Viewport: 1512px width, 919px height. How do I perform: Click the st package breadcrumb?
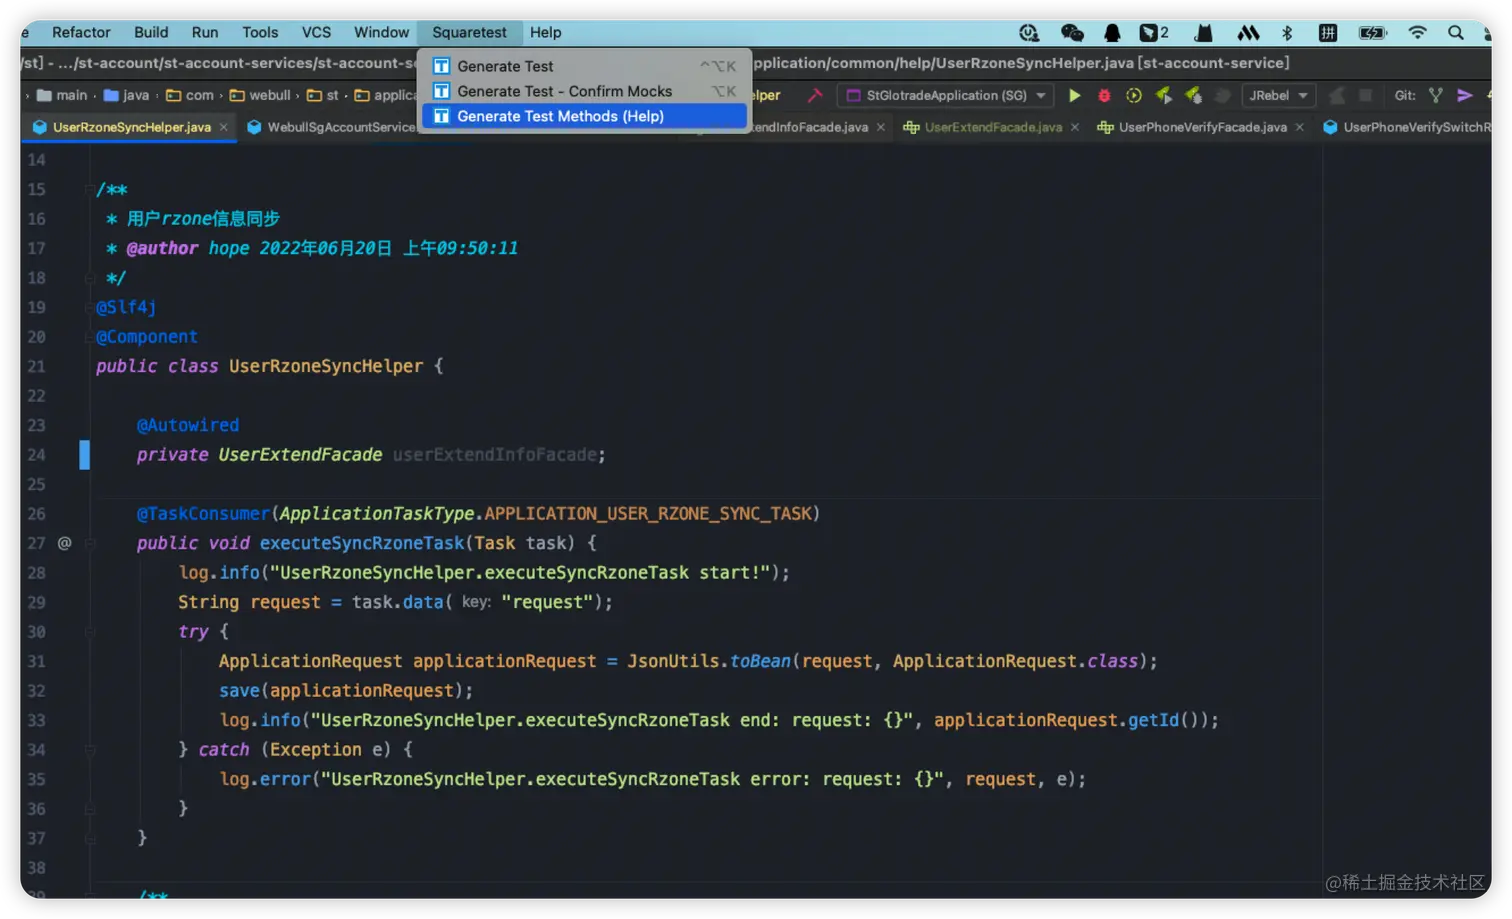tap(324, 96)
